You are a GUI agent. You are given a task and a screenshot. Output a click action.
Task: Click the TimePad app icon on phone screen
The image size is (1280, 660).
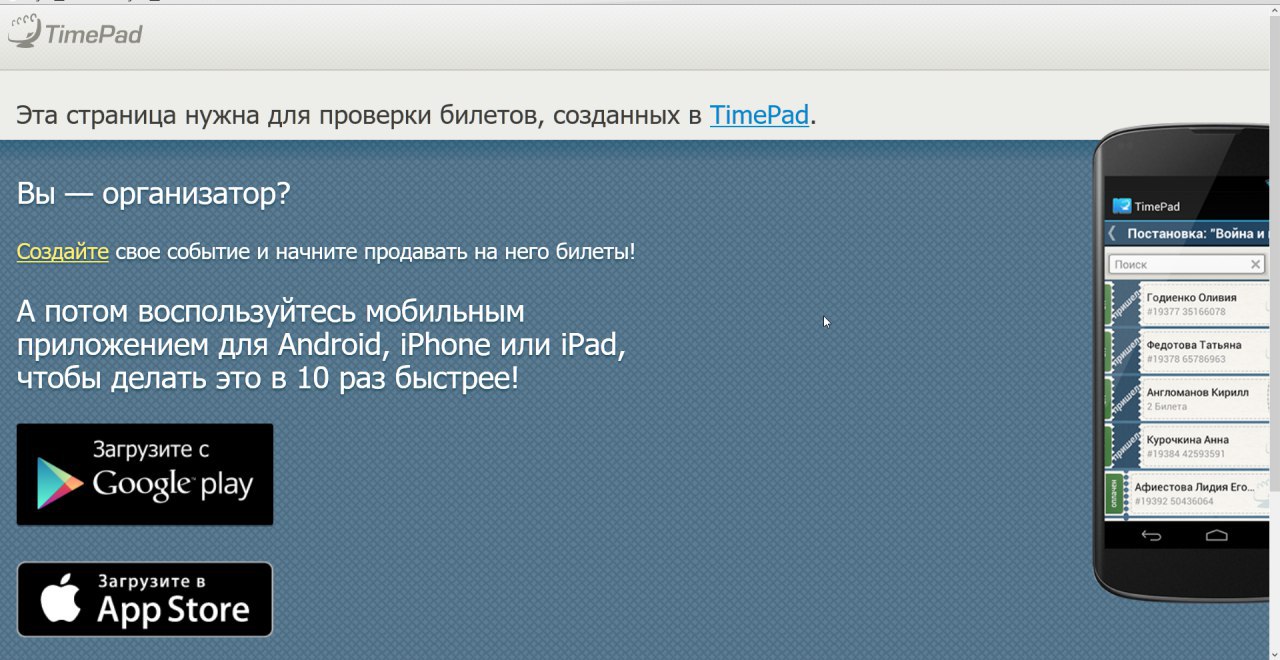click(1121, 206)
